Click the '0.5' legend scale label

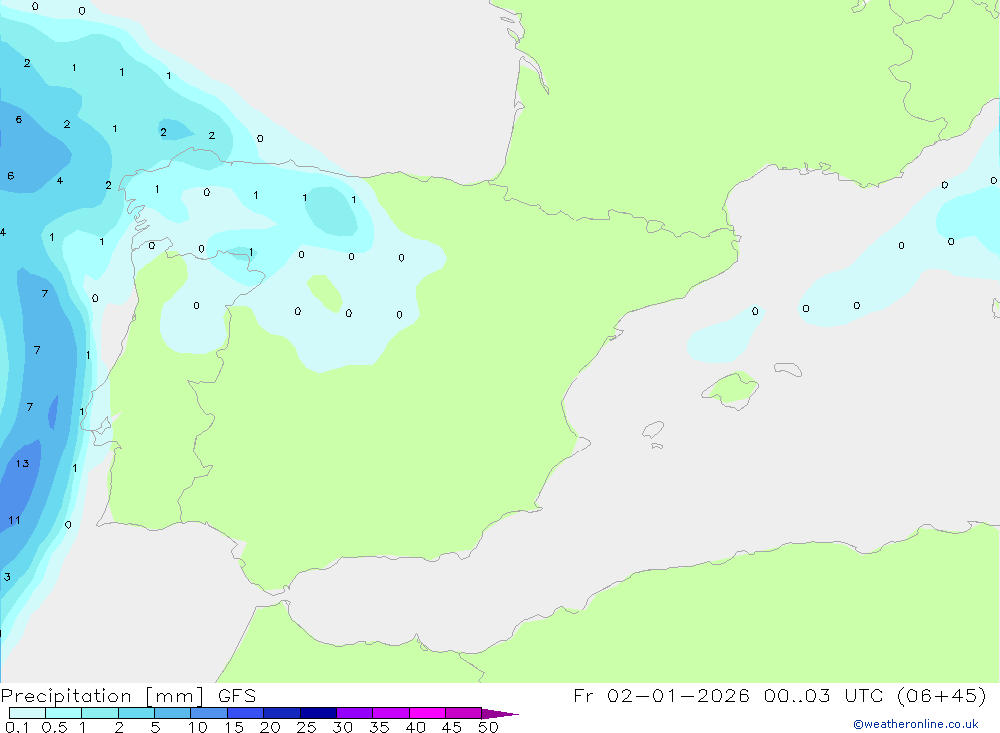coord(54,727)
